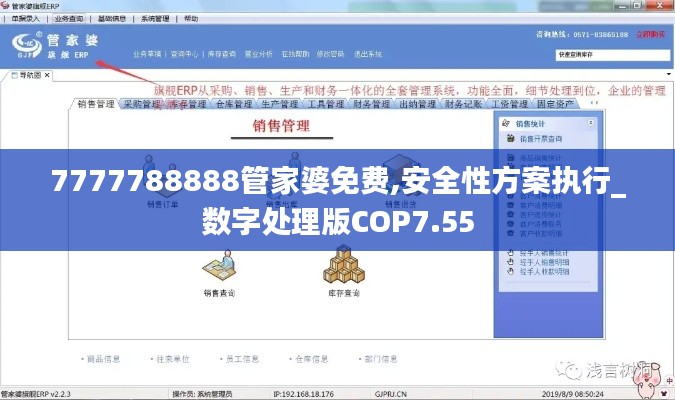The height and width of the screenshot is (400, 675).
Task: Open the 业务查询 menu
Action: pyautogui.click(x=69, y=19)
